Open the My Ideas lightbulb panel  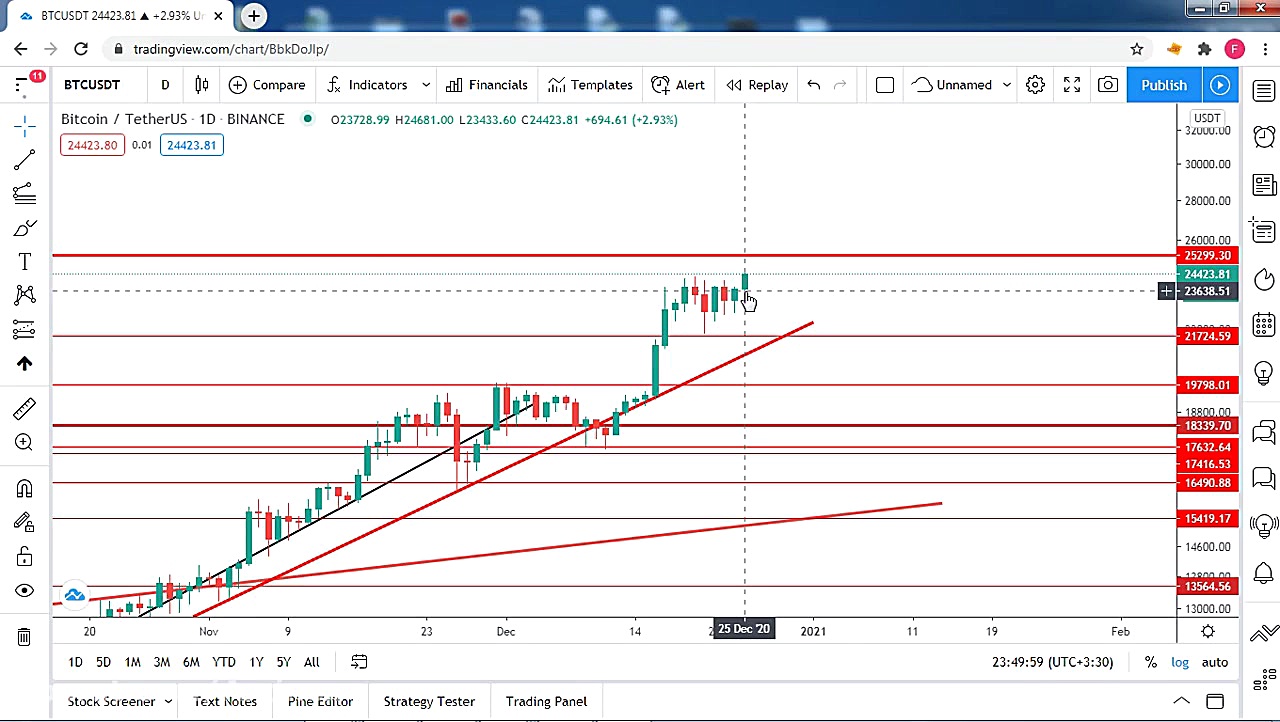1264,375
